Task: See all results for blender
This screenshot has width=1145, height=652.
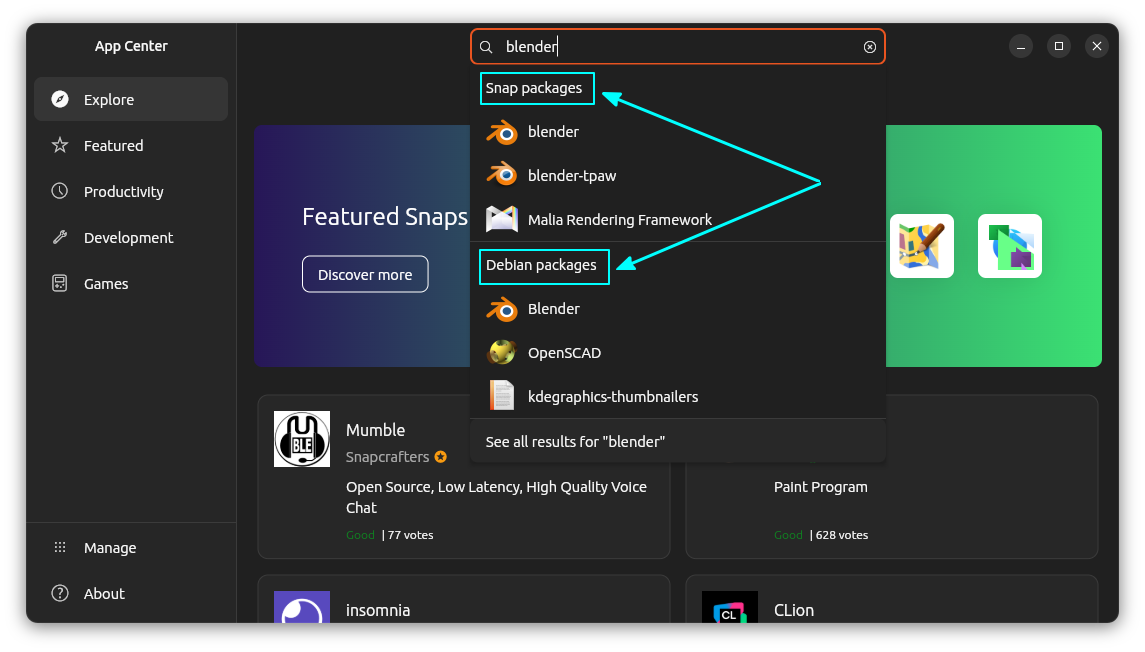Action: click(x=573, y=440)
